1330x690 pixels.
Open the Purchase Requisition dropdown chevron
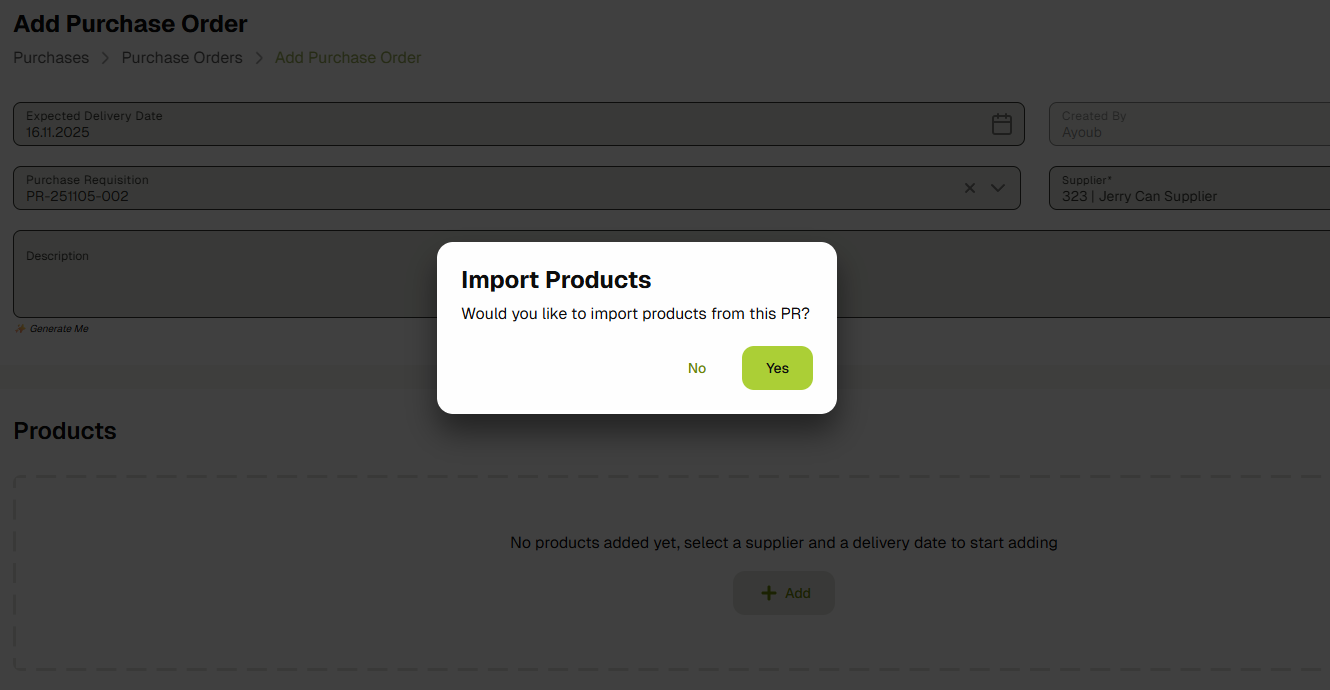click(997, 187)
